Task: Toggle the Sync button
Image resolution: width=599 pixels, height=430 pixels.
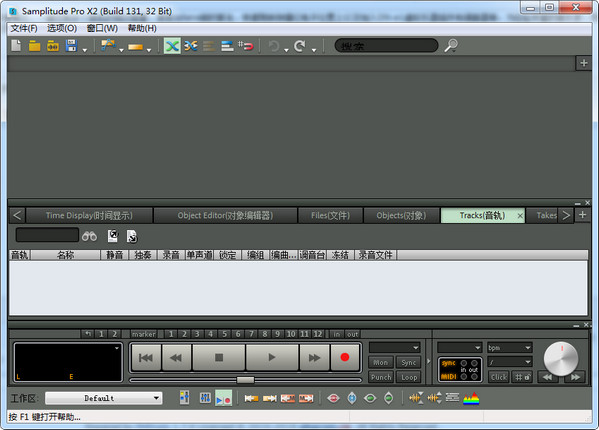Action: [x=408, y=362]
